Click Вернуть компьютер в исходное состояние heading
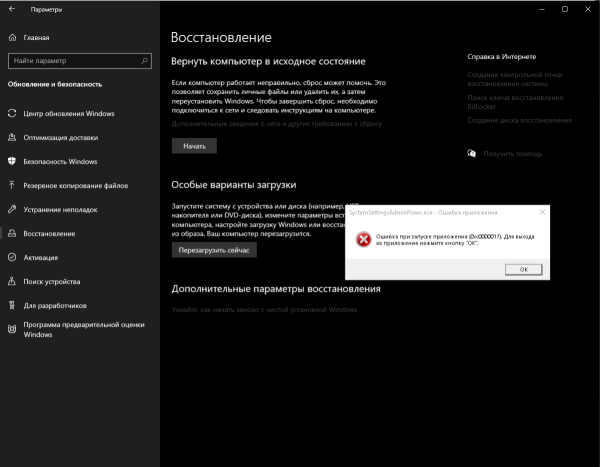Screen dimensions: 600x467 pos(268,61)
